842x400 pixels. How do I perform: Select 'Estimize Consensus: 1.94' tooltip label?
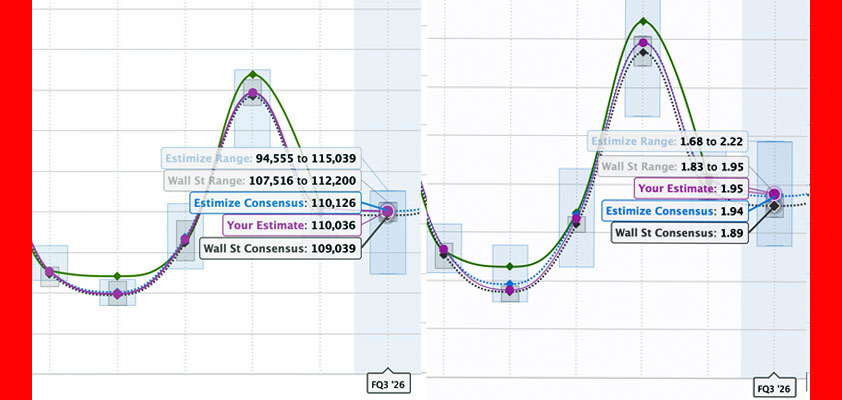coord(675,211)
